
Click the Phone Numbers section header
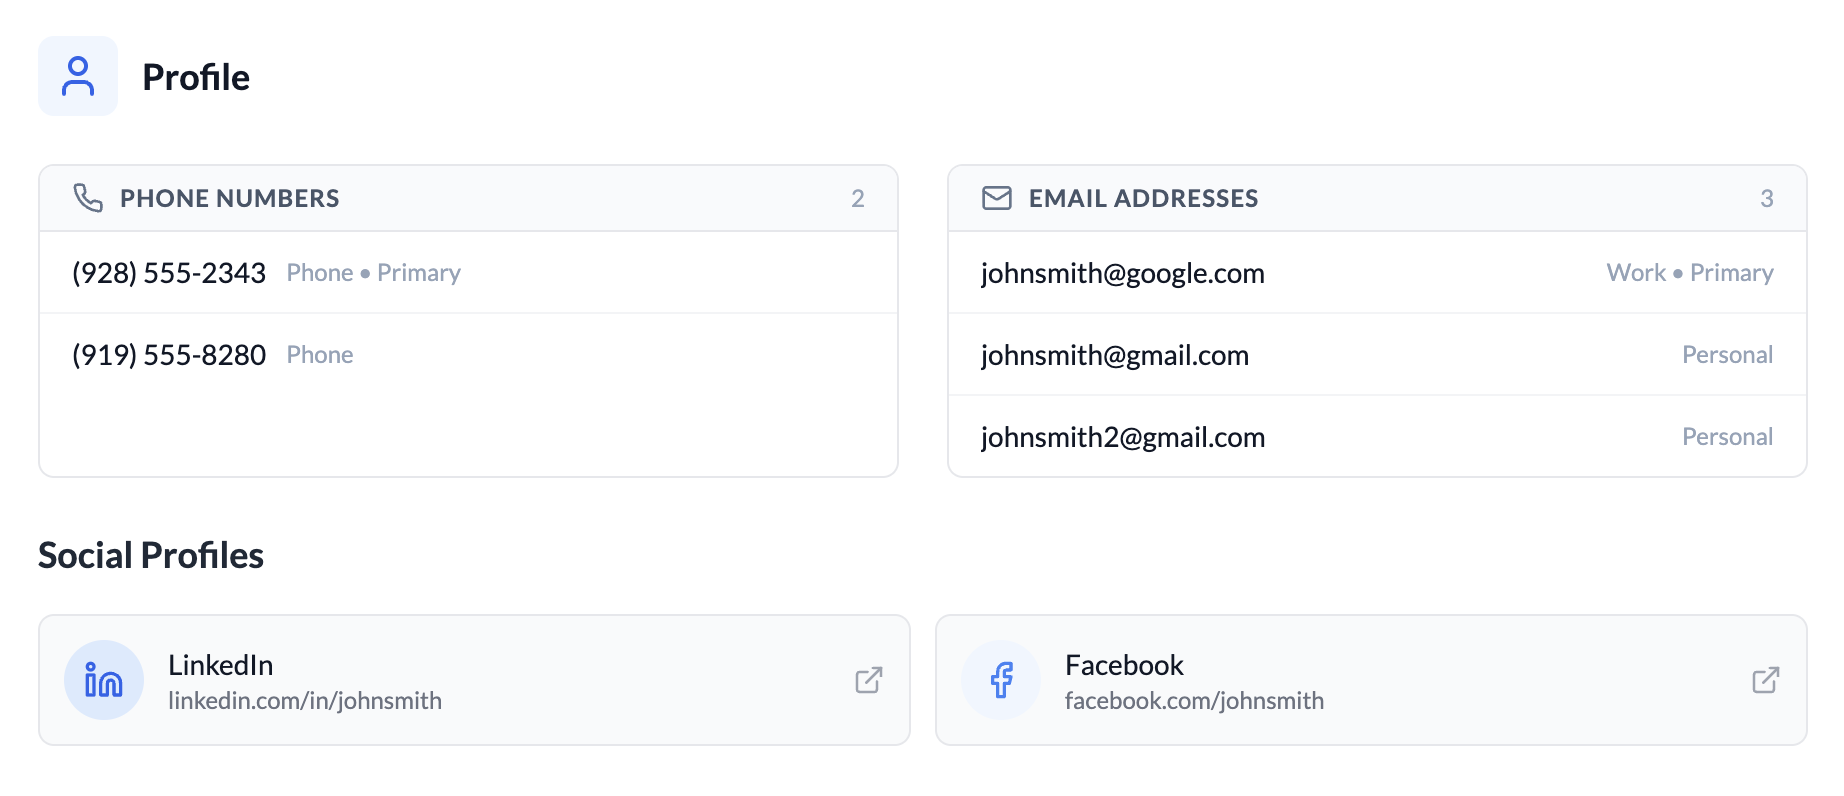click(229, 198)
